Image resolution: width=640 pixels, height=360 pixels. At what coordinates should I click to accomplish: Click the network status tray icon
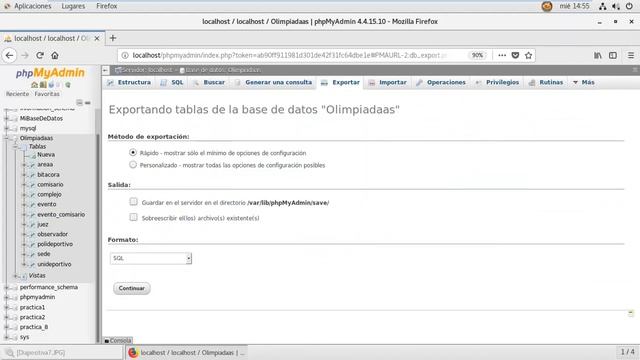602,6
